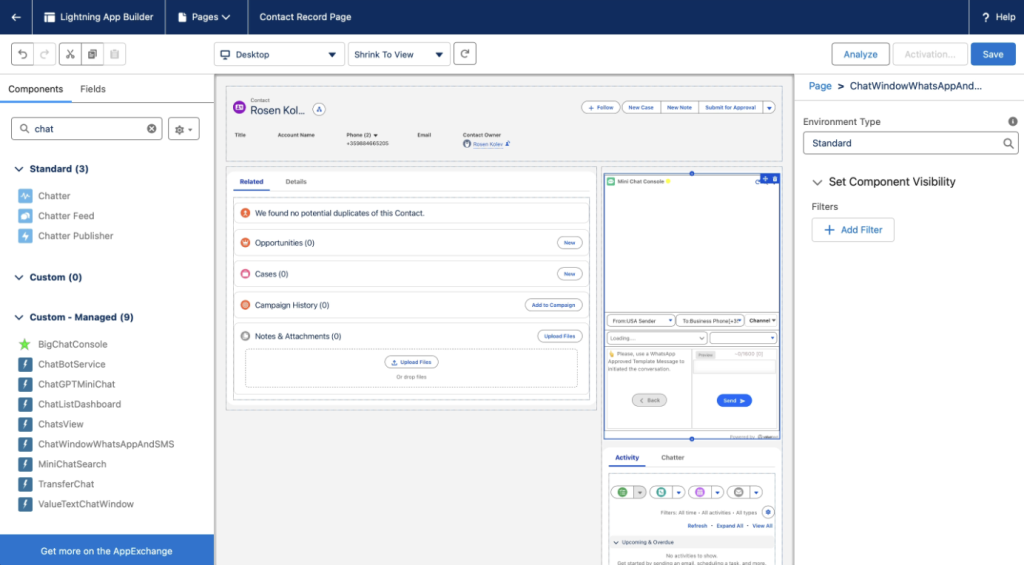Image resolution: width=1024 pixels, height=565 pixels.
Task: Click the back arrow in header
Action: [x=16, y=17]
